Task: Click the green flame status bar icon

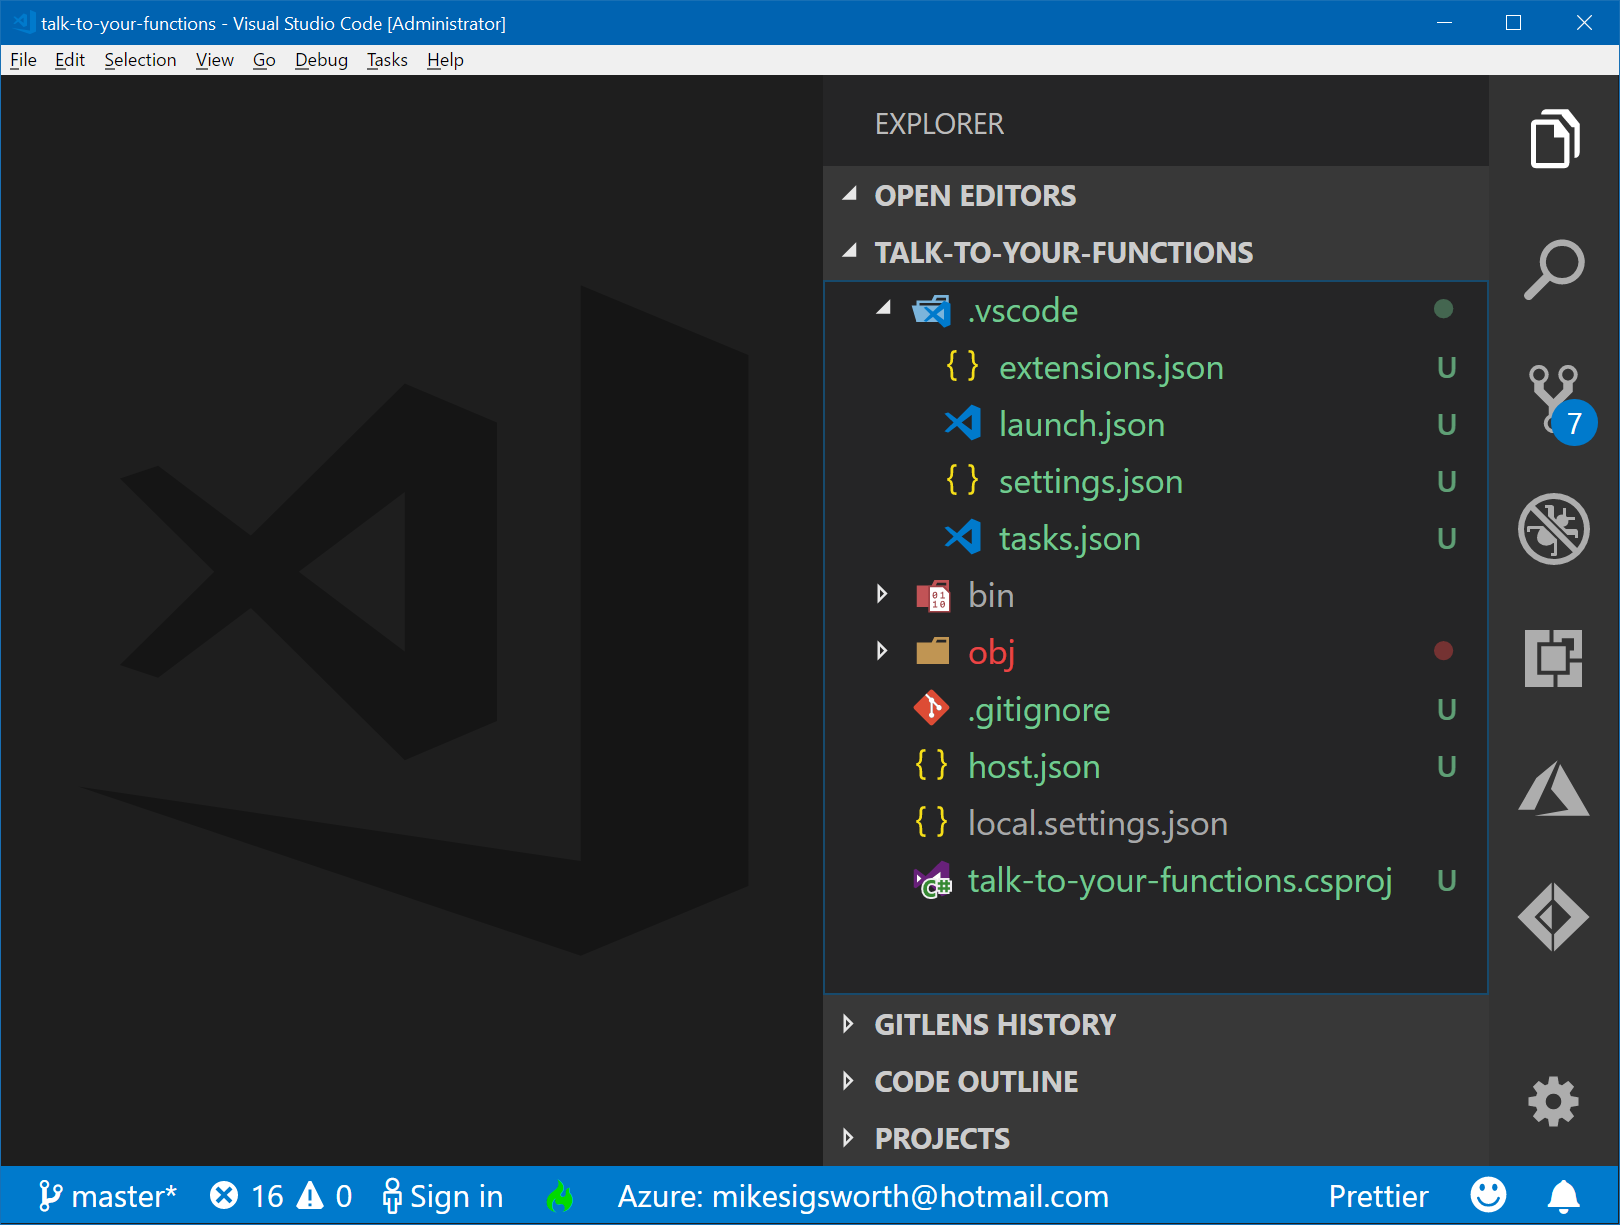Action: 561,1196
